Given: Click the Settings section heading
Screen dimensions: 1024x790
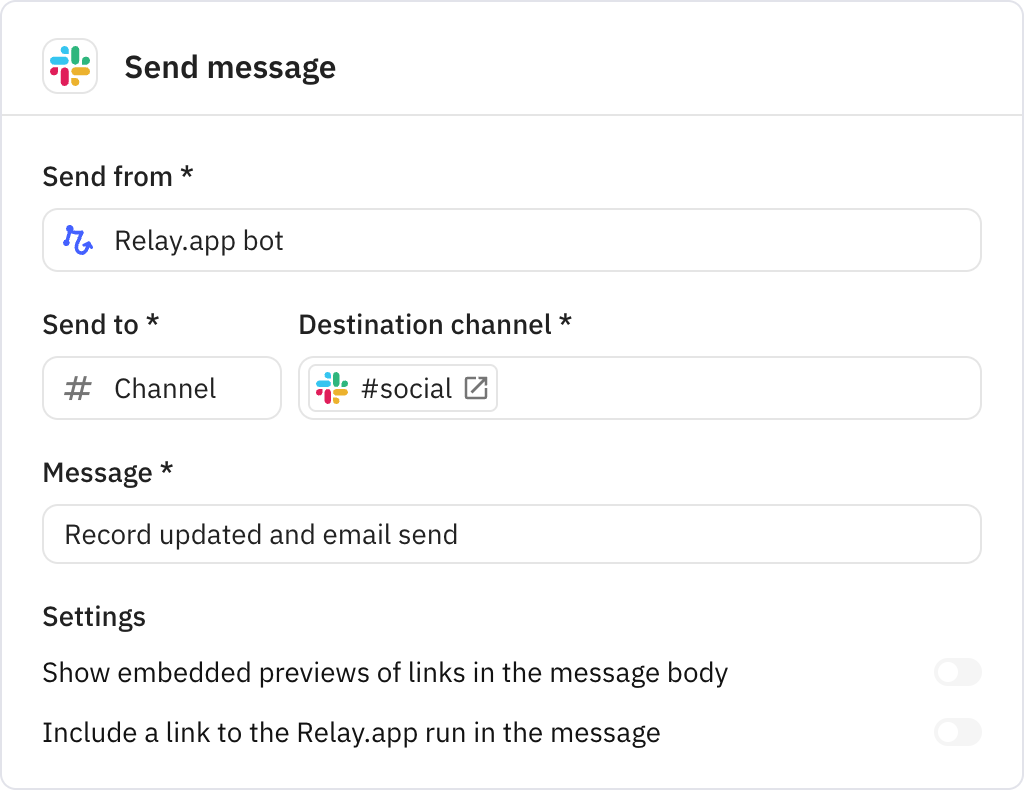Looking at the screenshot, I should [x=94, y=617].
